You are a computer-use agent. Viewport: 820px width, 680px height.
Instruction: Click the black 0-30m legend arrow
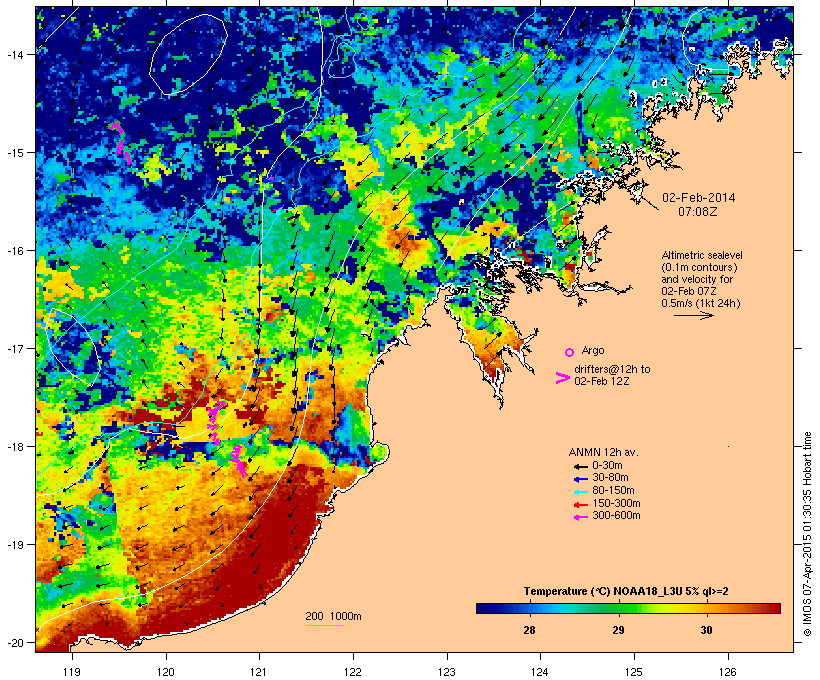pos(580,467)
